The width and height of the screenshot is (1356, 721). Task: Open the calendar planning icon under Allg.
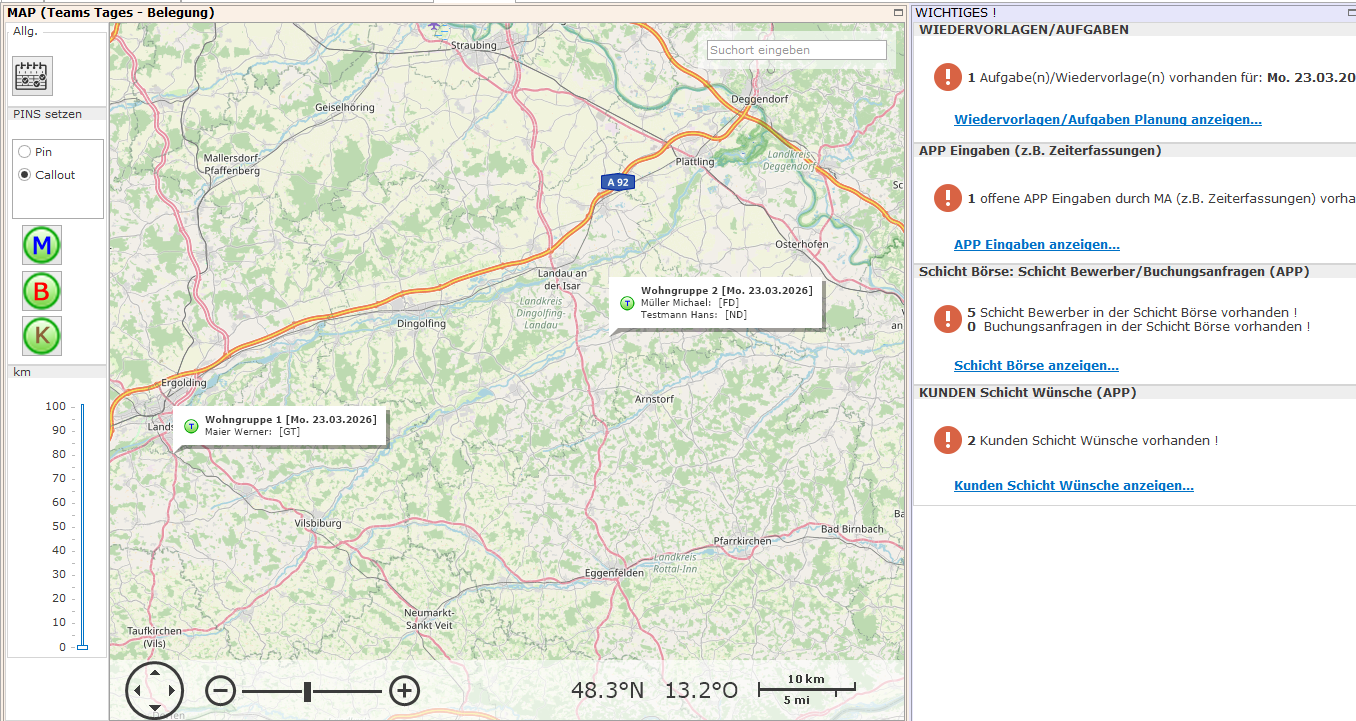pyautogui.click(x=32, y=76)
